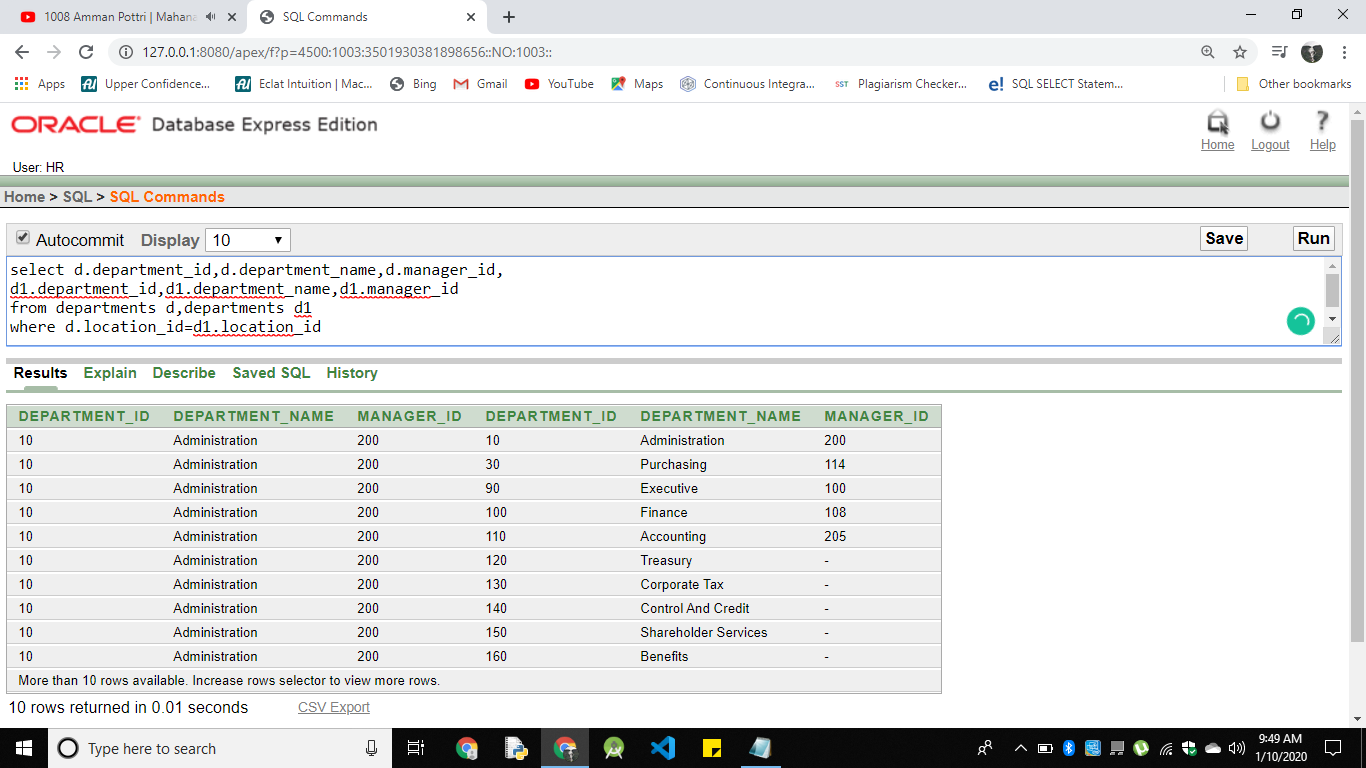
Task: Go back with browser back arrow
Action: click(22, 52)
